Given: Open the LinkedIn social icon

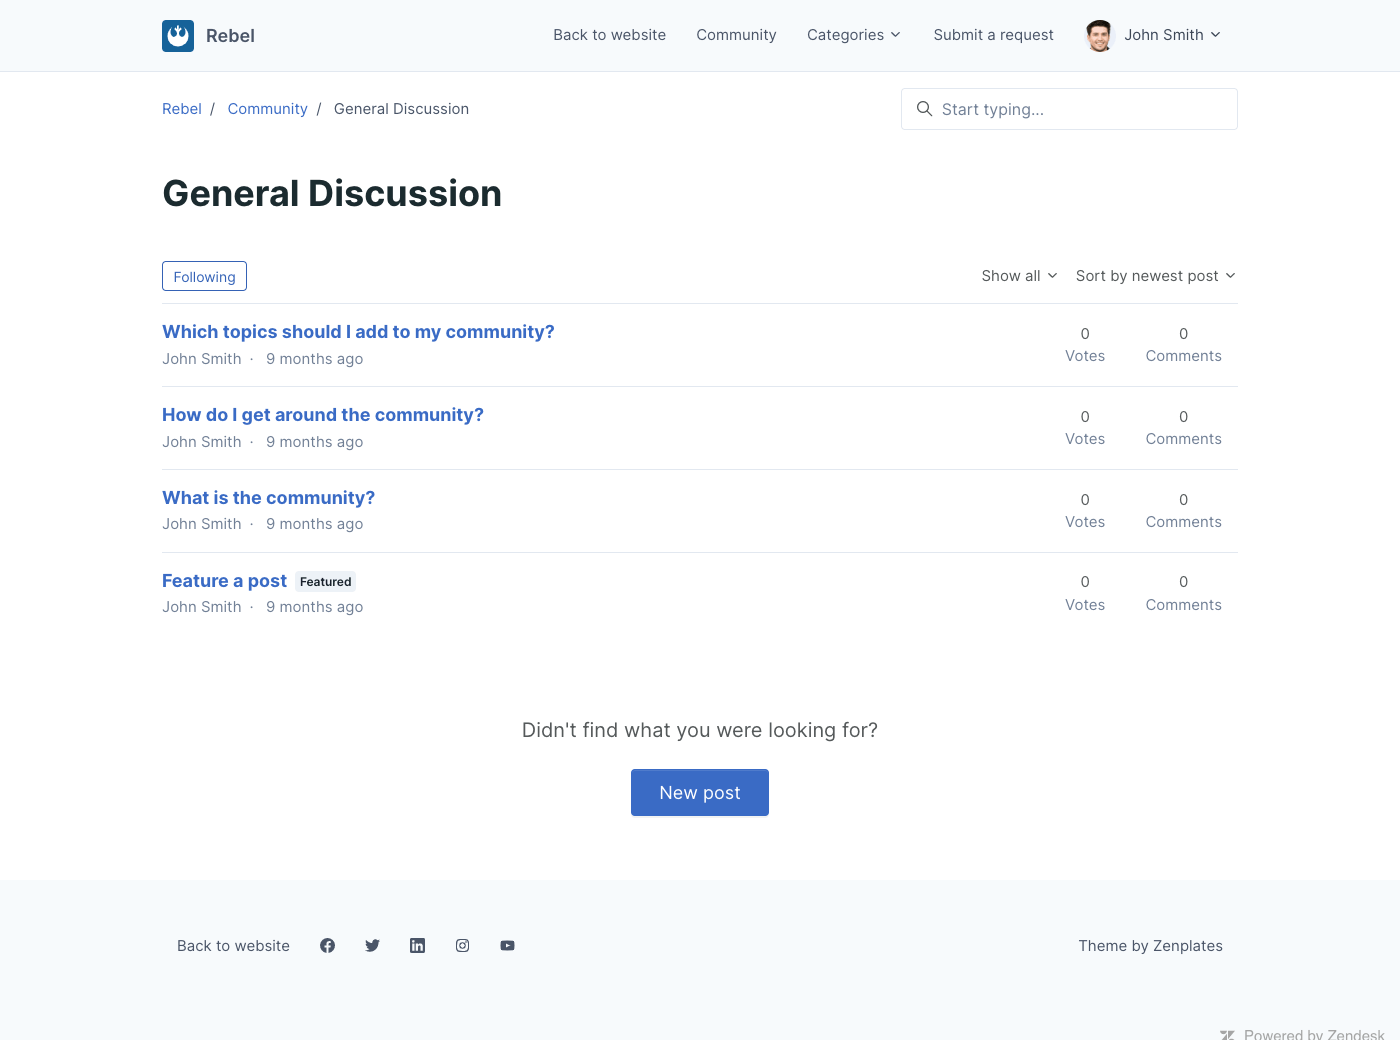Looking at the screenshot, I should 417,946.
